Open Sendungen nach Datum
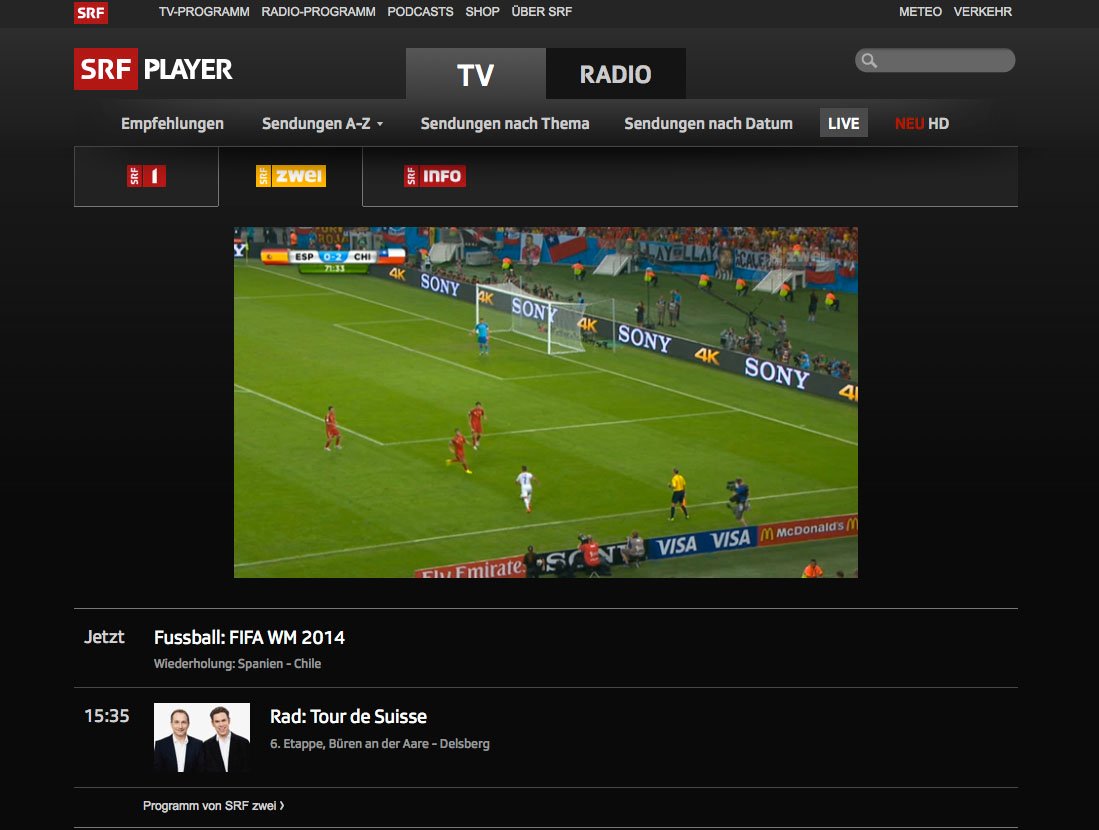 click(x=709, y=124)
